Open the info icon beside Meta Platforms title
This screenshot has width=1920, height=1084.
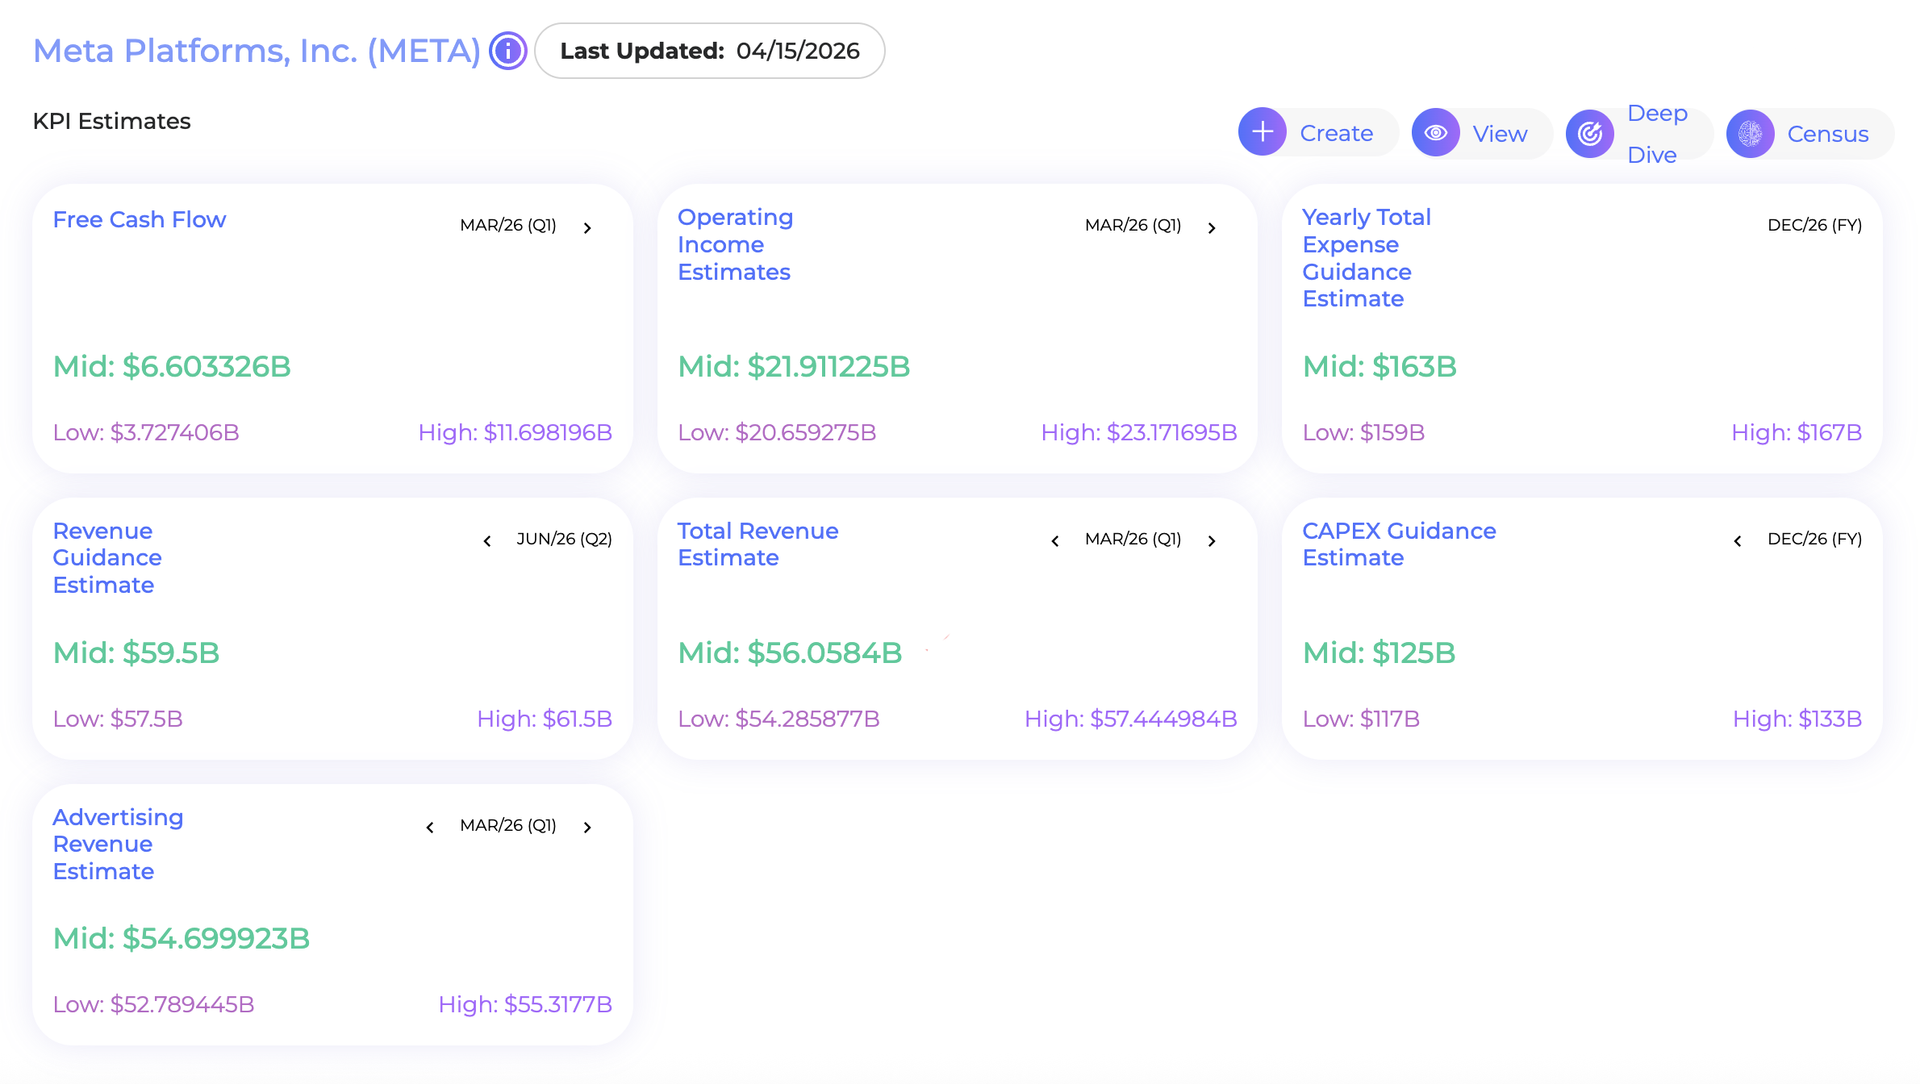click(508, 51)
